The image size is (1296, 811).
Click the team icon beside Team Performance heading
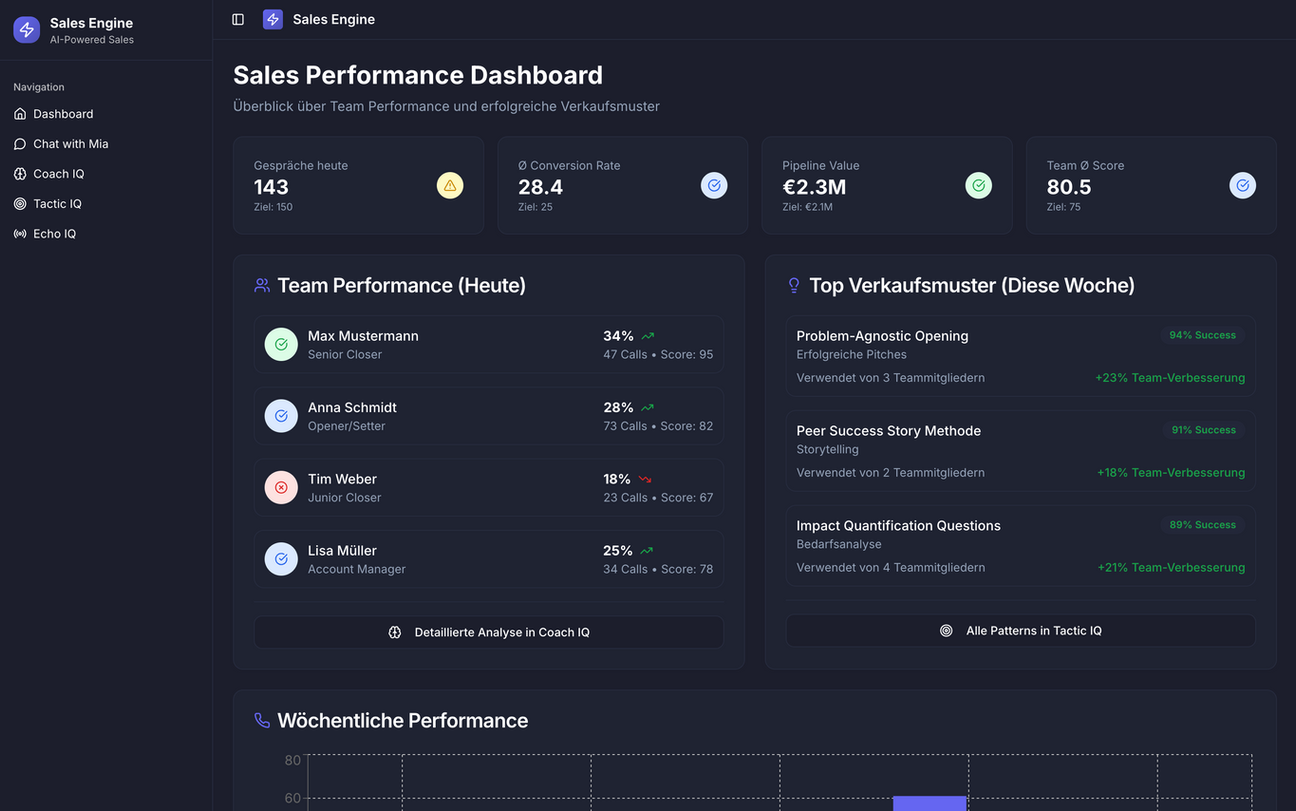coord(261,284)
